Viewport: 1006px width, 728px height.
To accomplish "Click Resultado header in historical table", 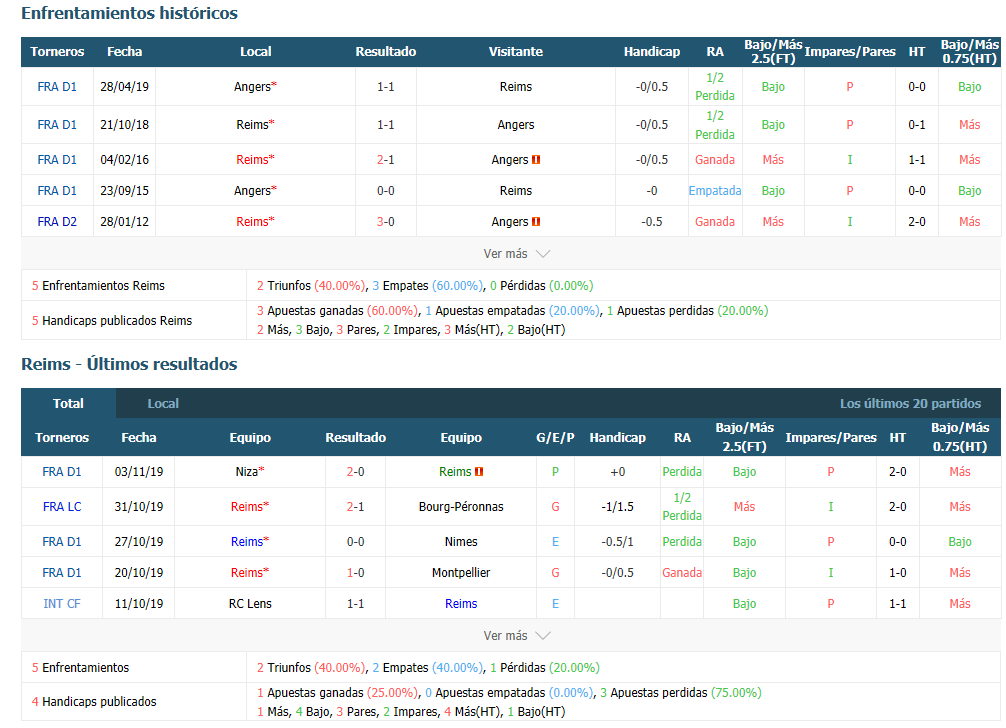I will pos(386,51).
